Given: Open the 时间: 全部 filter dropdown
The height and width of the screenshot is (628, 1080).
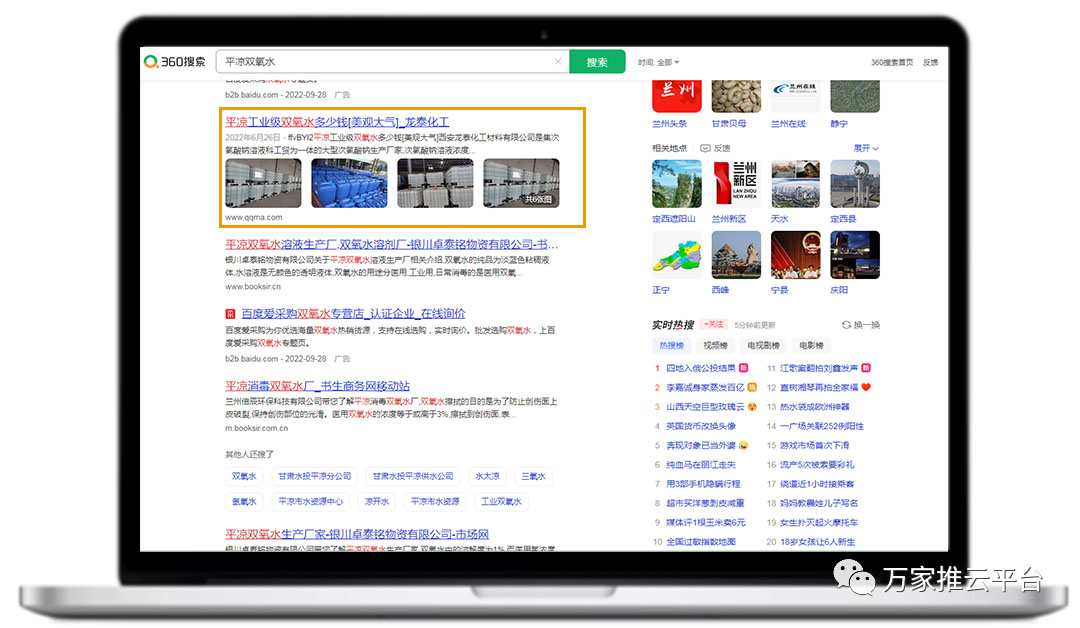Looking at the screenshot, I should click(x=659, y=62).
